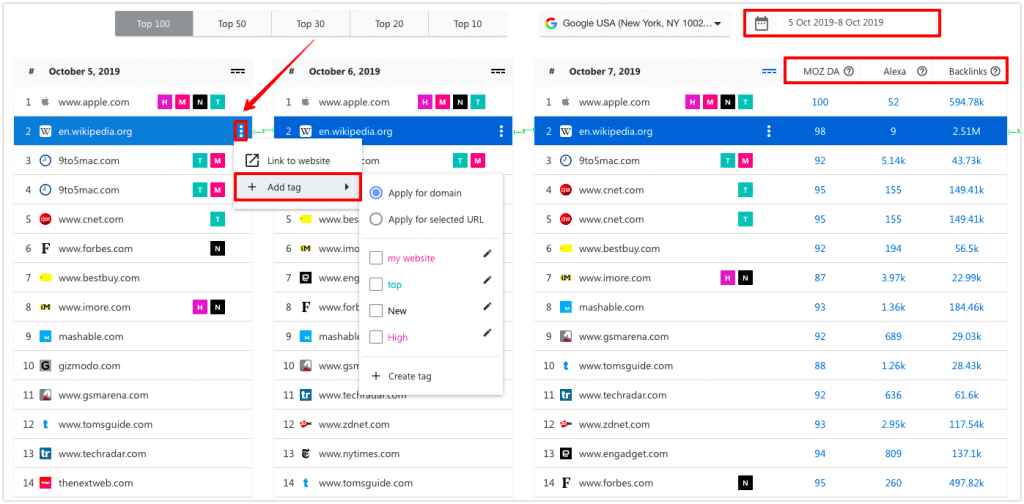The image size is (1024, 504).
Task: Open the Google USA location dropdown
Action: coord(635,24)
